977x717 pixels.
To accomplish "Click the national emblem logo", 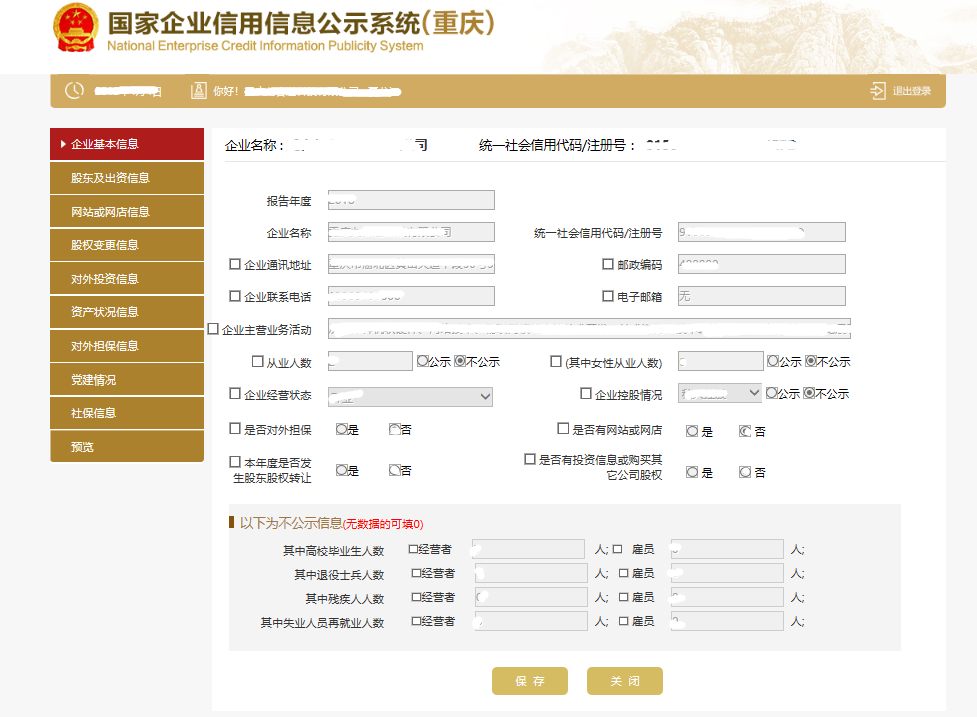I will point(75,30).
